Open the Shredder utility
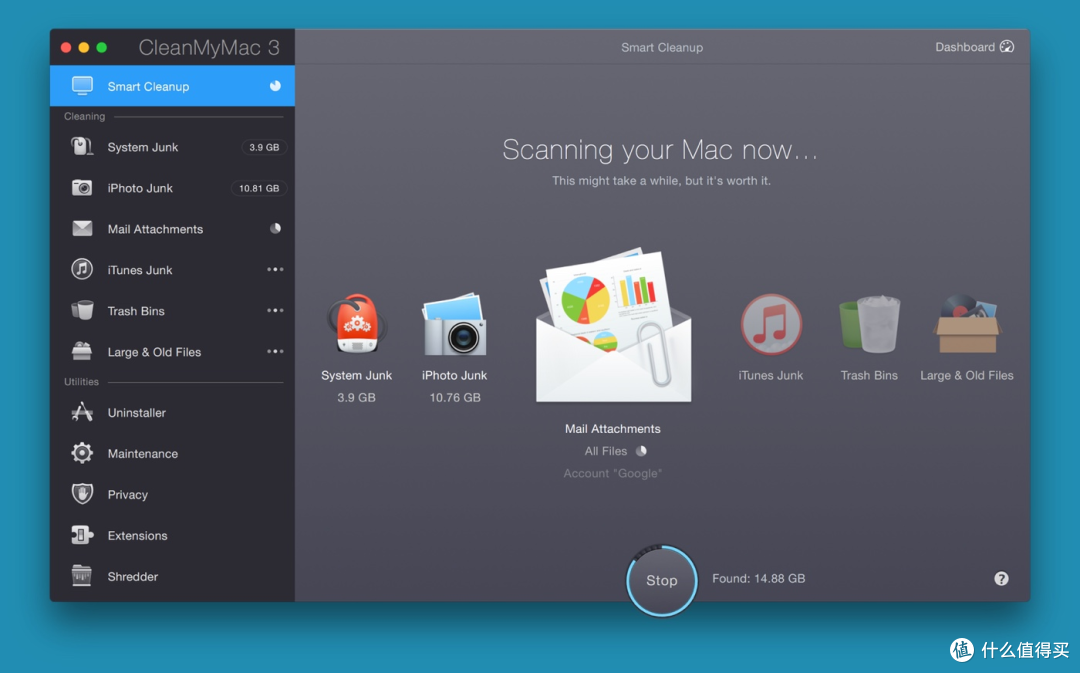Image resolution: width=1080 pixels, height=673 pixels. click(172, 577)
